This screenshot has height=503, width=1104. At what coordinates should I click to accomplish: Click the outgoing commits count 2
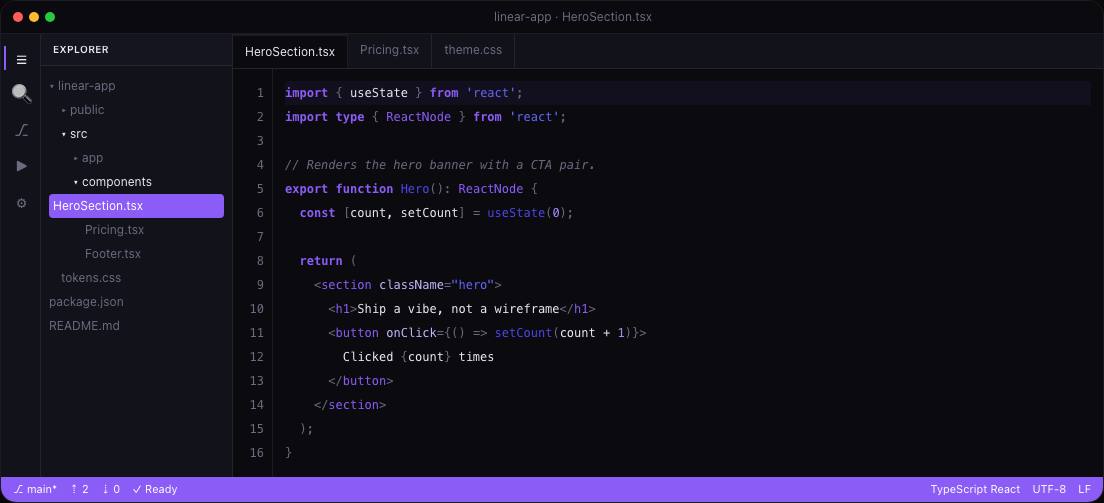(x=80, y=489)
